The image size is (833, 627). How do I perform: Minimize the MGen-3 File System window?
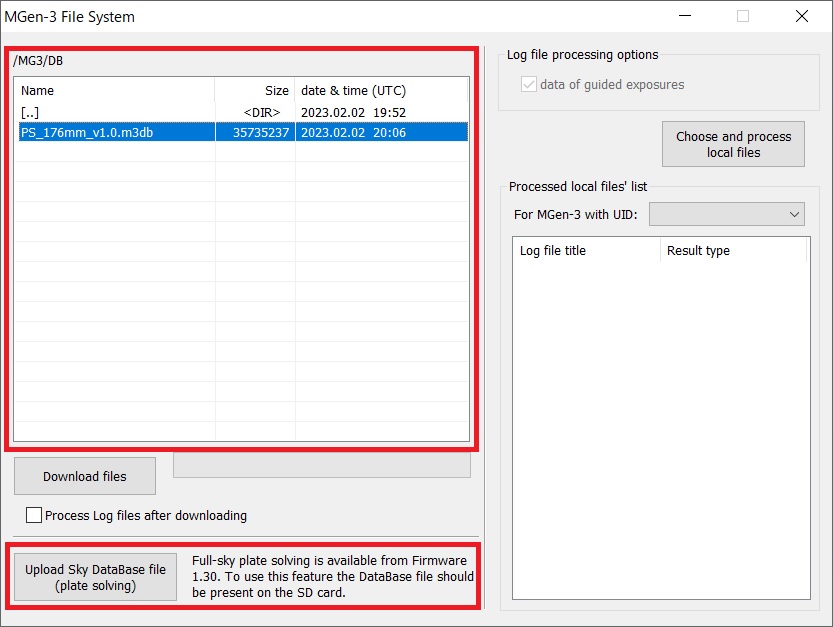(x=685, y=16)
